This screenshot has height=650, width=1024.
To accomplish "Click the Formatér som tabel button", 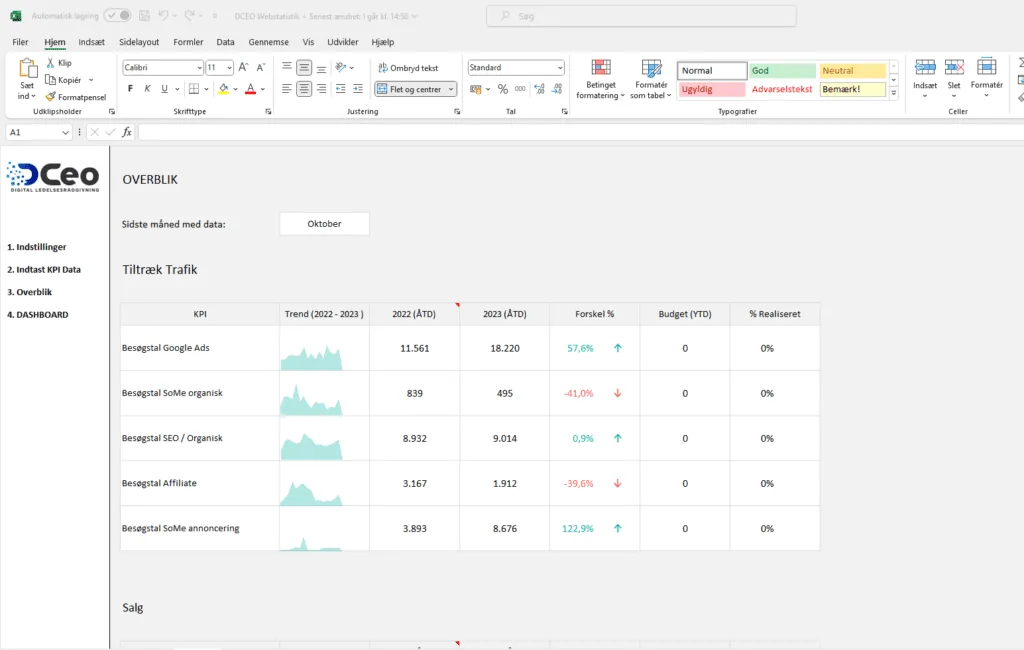I will coord(651,79).
